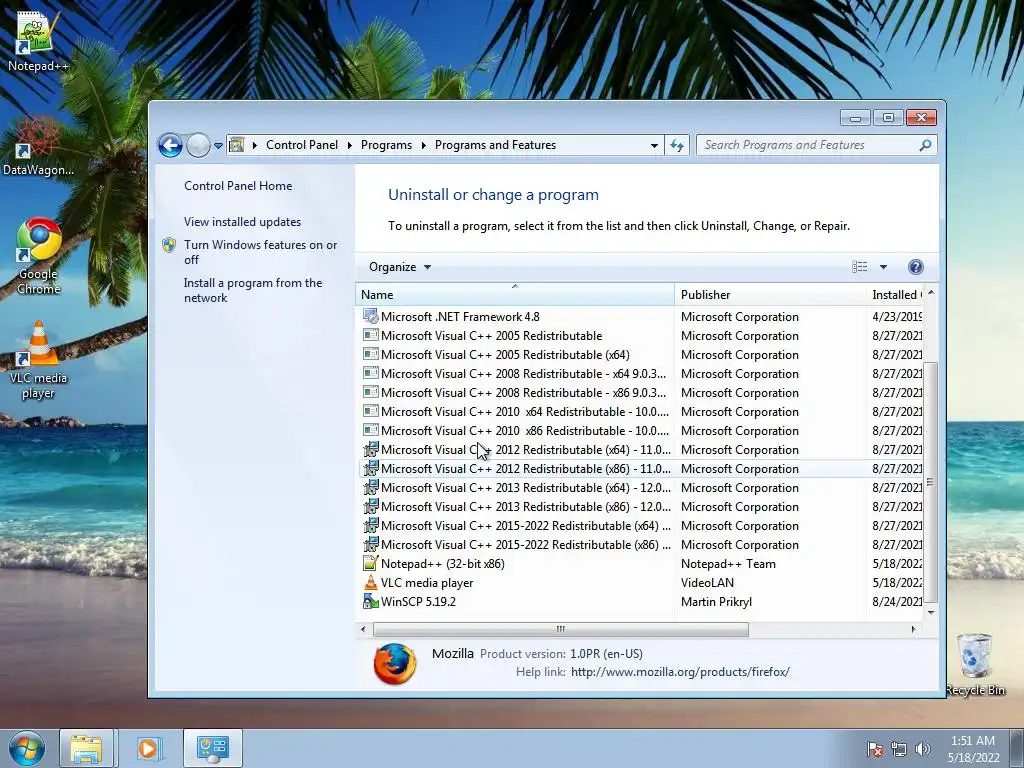This screenshot has width=1024, height=768.
Task: Select Visual C++ 2015-2022 Redistributable (x86)
Action: (641, 544)
